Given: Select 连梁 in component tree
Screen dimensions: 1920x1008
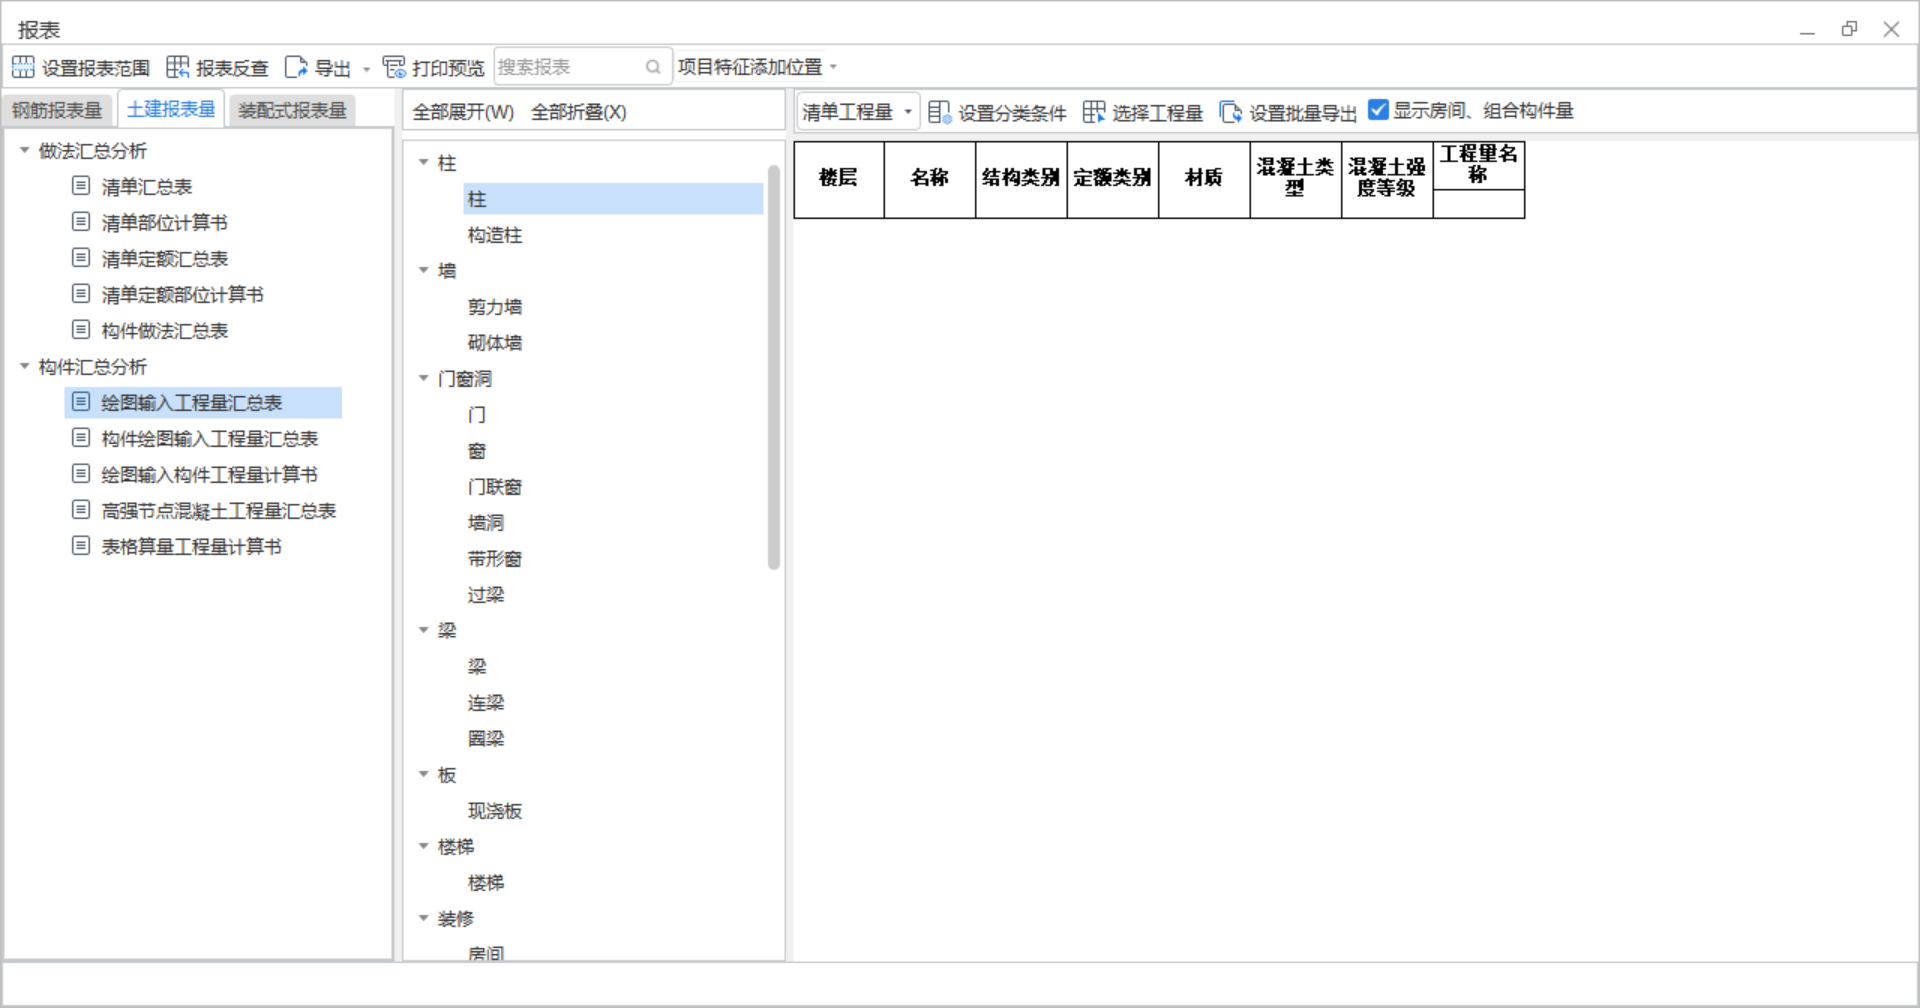Looking at the screenshot, I should pyautogui.click(x=486, y=703).
